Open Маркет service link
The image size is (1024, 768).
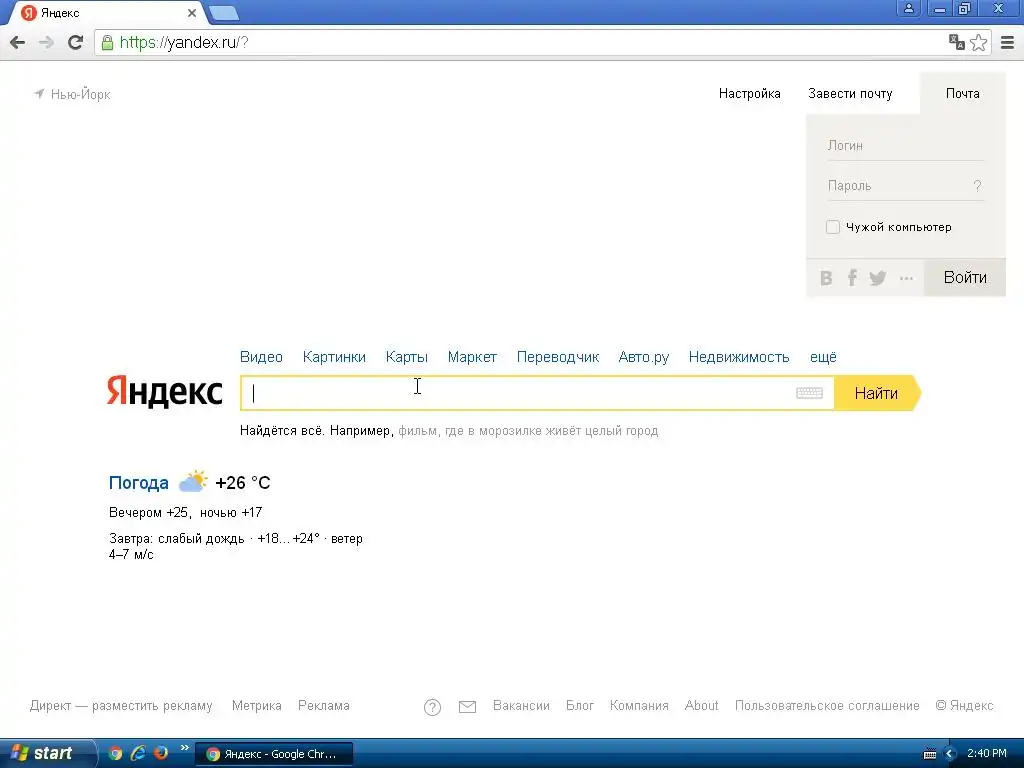click(x=472, y=357)
